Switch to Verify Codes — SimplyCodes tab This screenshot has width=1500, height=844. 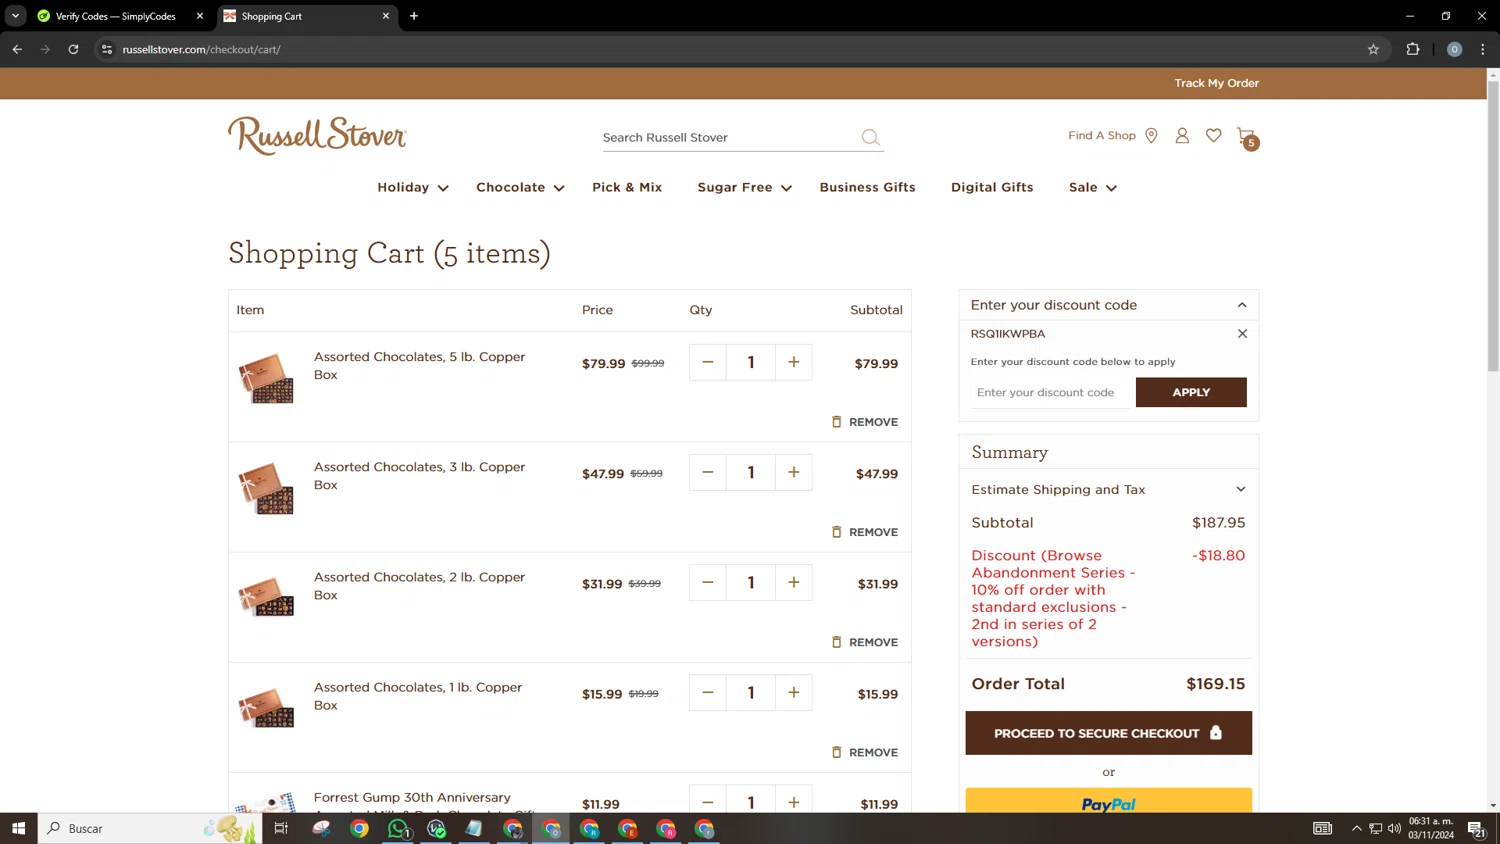click(115, 16)
